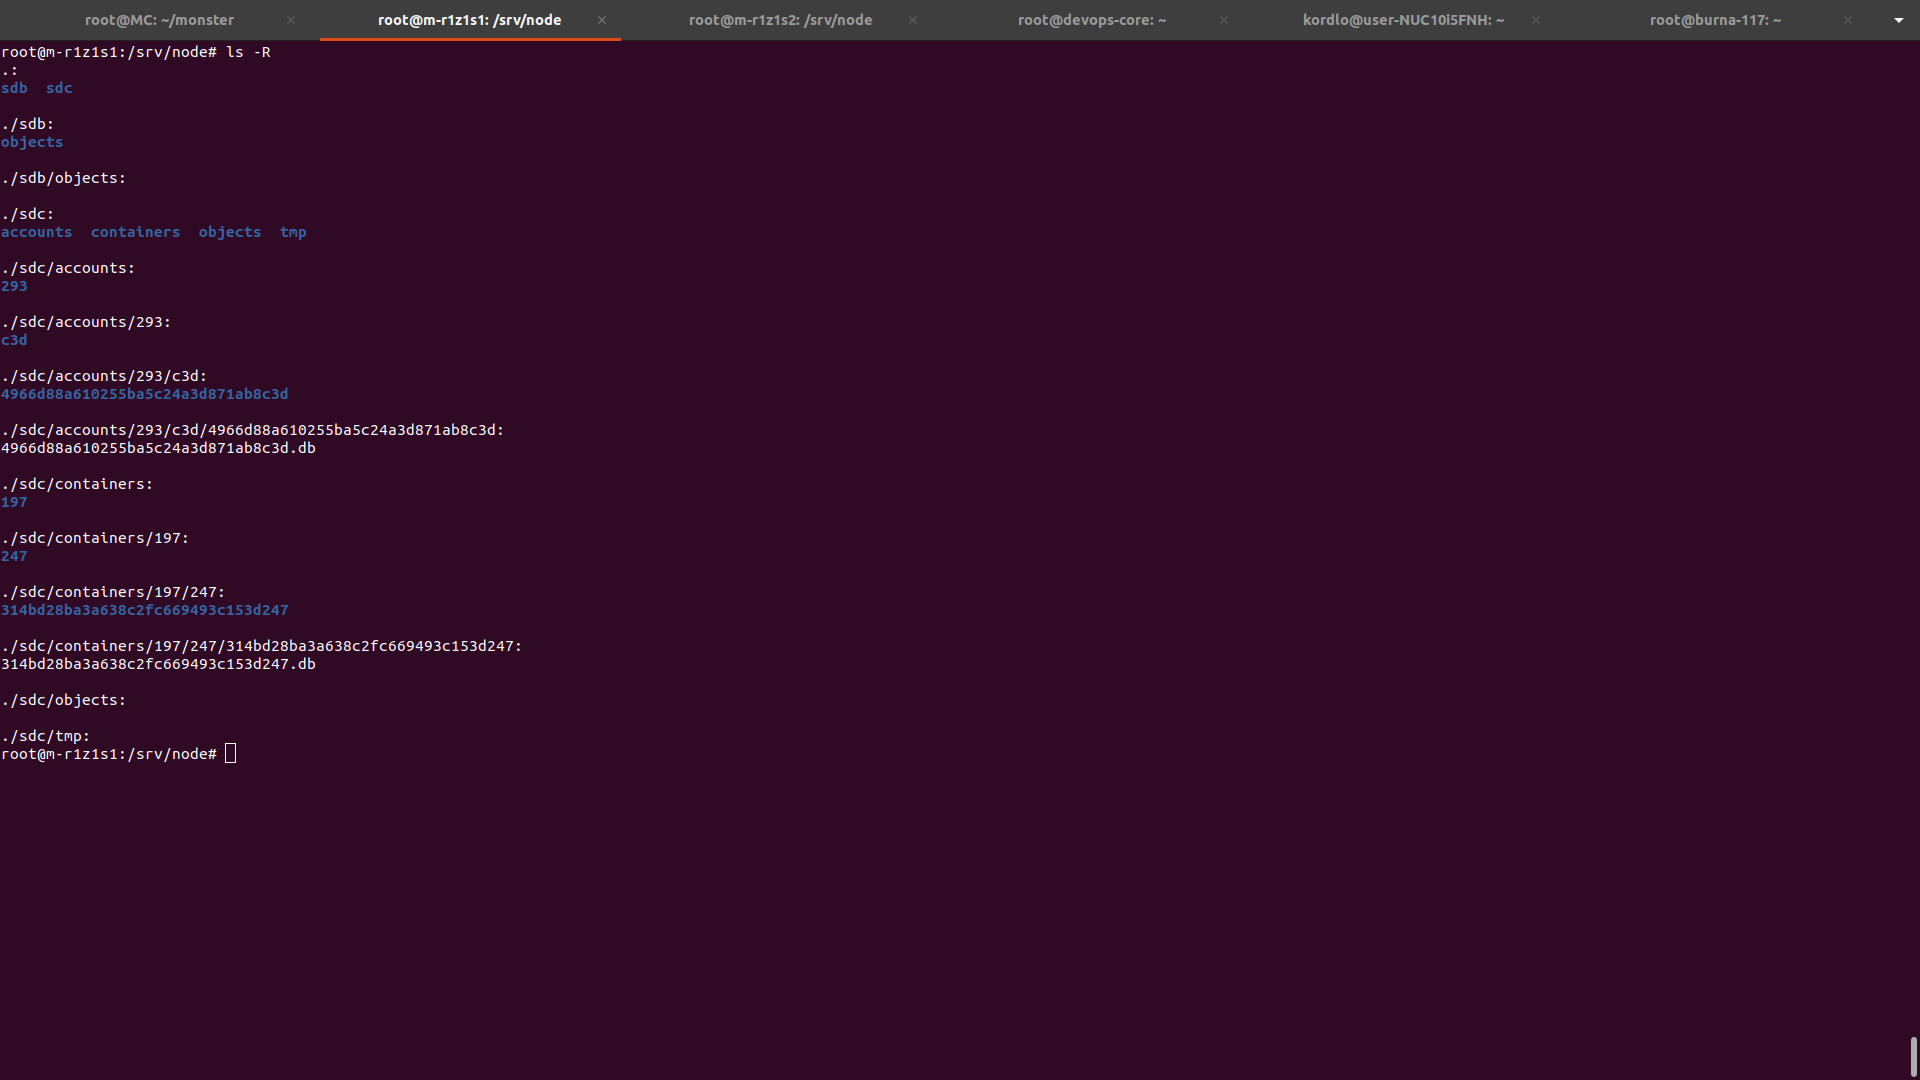Click the 314bd28b...247.db filename text
1920x1080 pixels.
158,664
